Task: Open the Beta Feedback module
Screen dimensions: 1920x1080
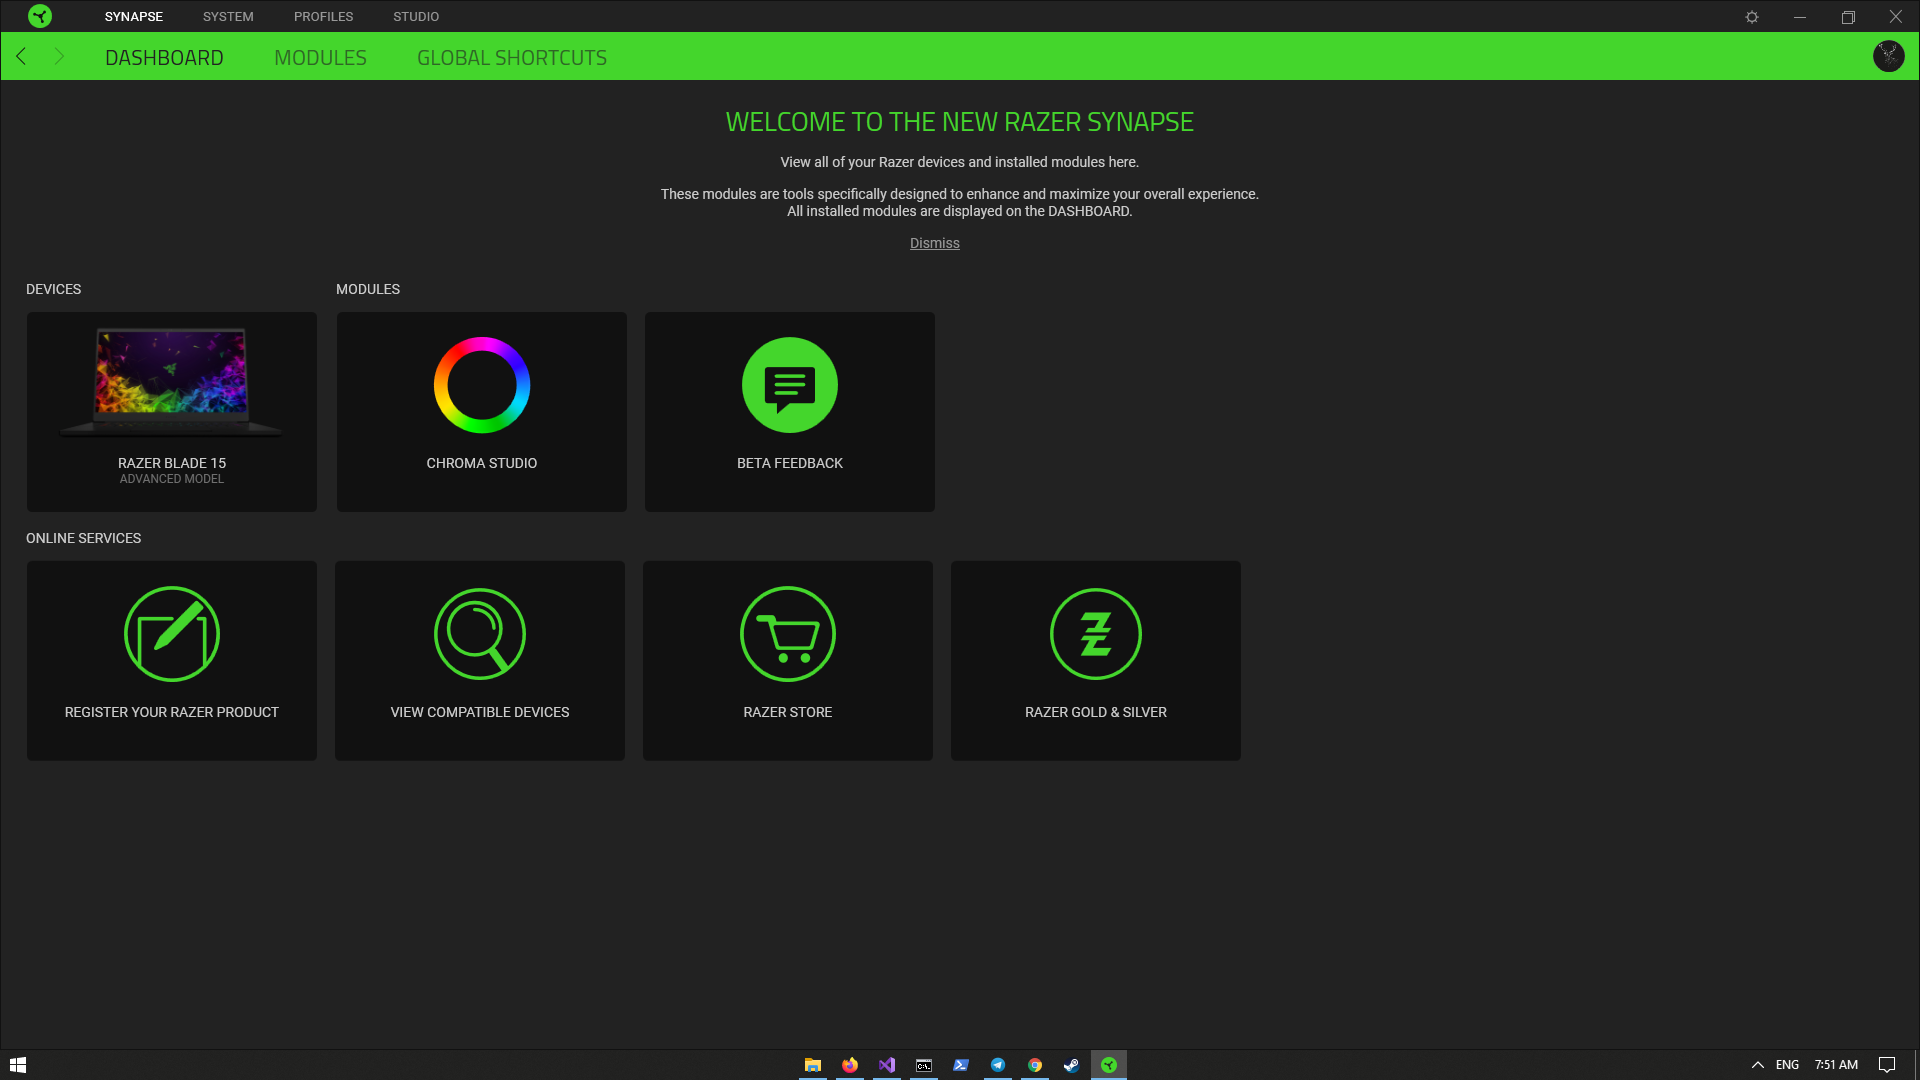Action: tap(789, 411)
